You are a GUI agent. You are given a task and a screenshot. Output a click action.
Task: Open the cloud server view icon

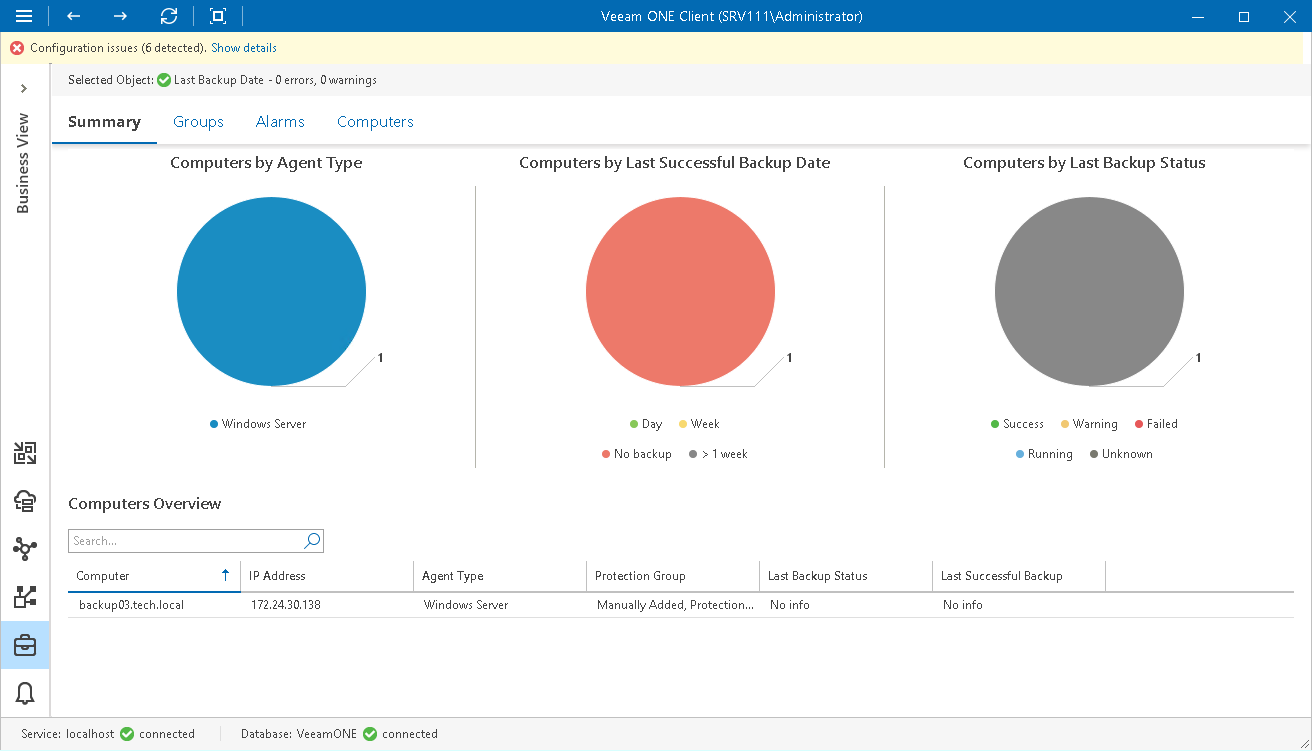25,501
